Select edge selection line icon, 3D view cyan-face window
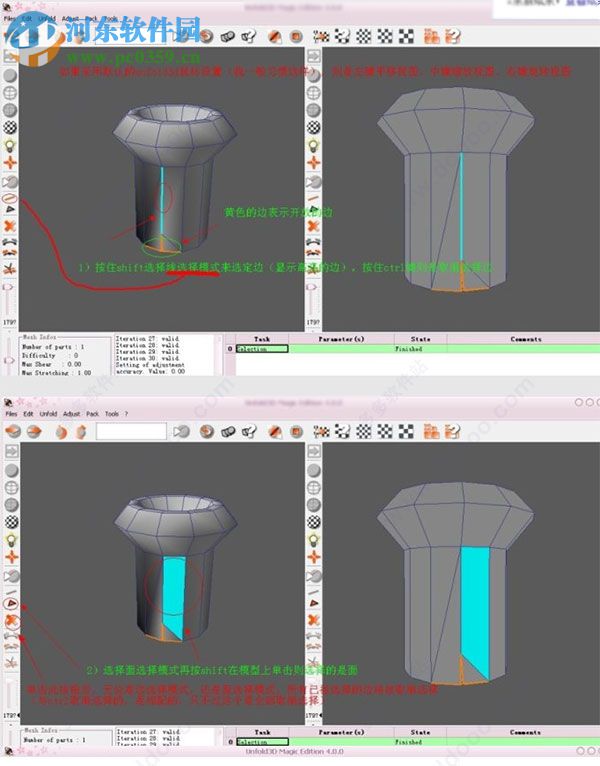Screen dimensions: 600x766 coord(11,592)
